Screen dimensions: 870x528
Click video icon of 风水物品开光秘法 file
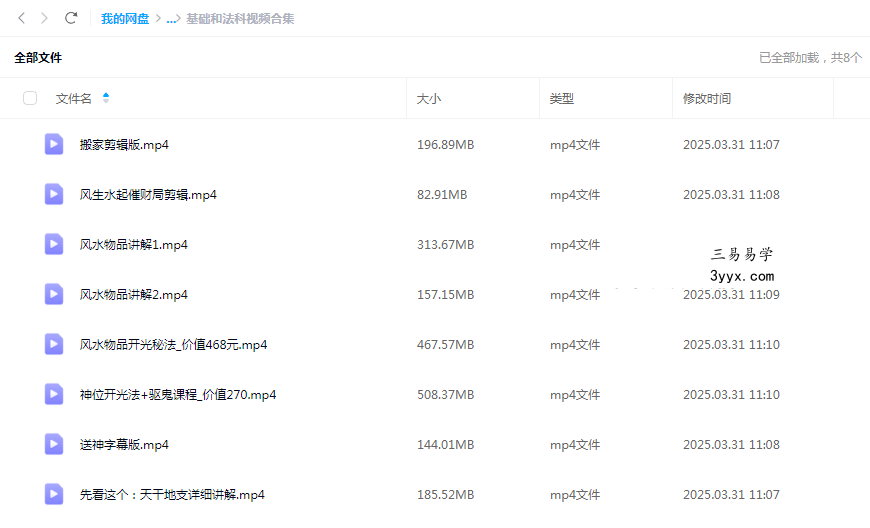coord(54,344)
